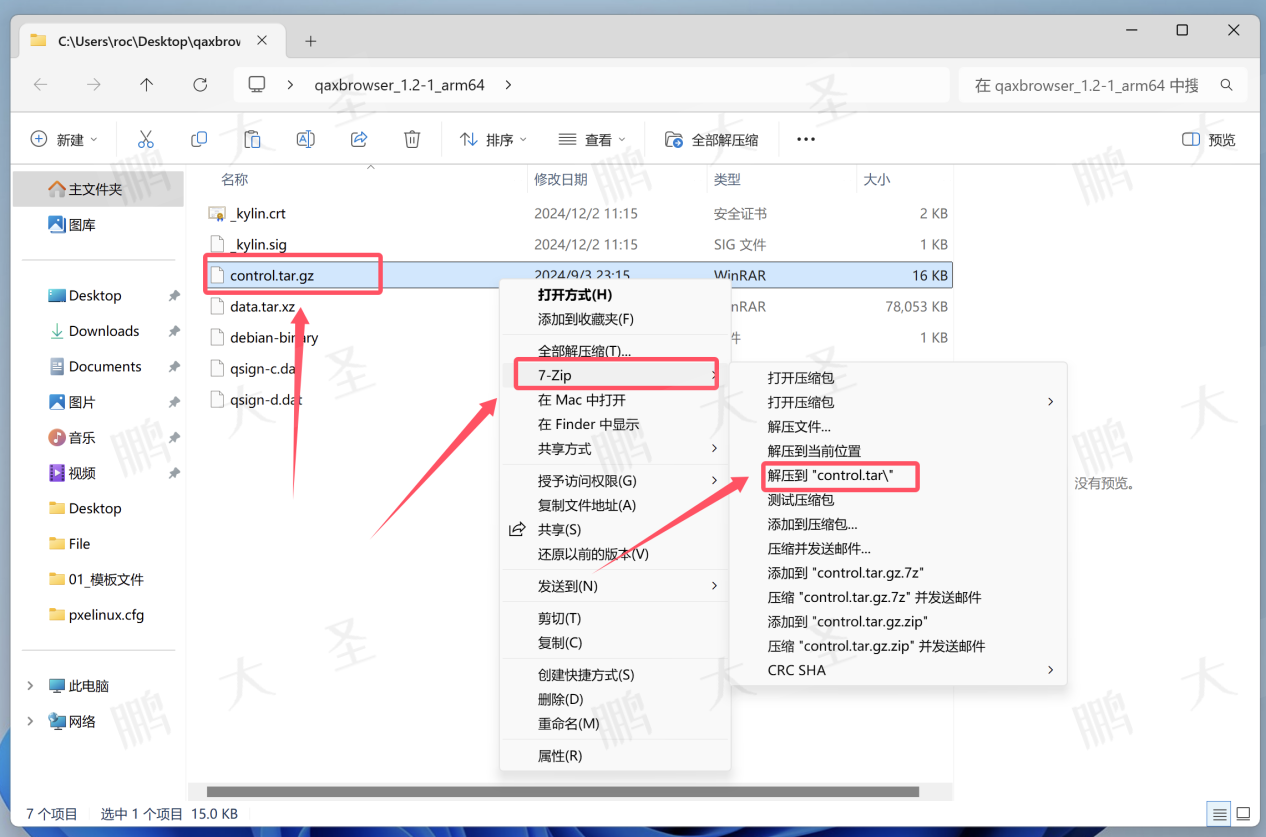The width and height of the screenshot is (1266, 837).
Task: Click the Share icon in toolbar
Action: [x=359, y=140]
